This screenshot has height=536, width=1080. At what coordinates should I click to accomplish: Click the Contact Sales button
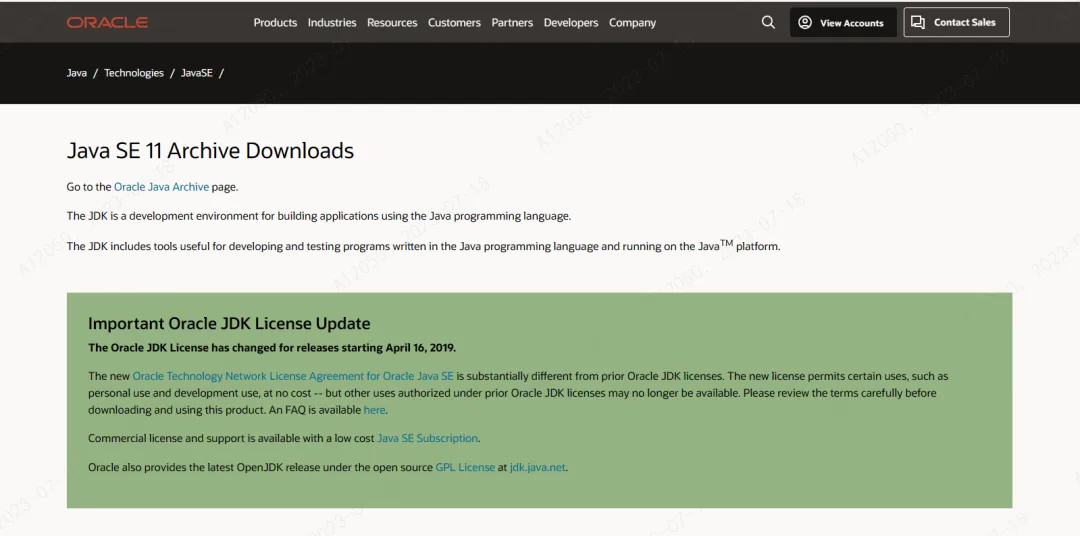[x=956, y=22]
